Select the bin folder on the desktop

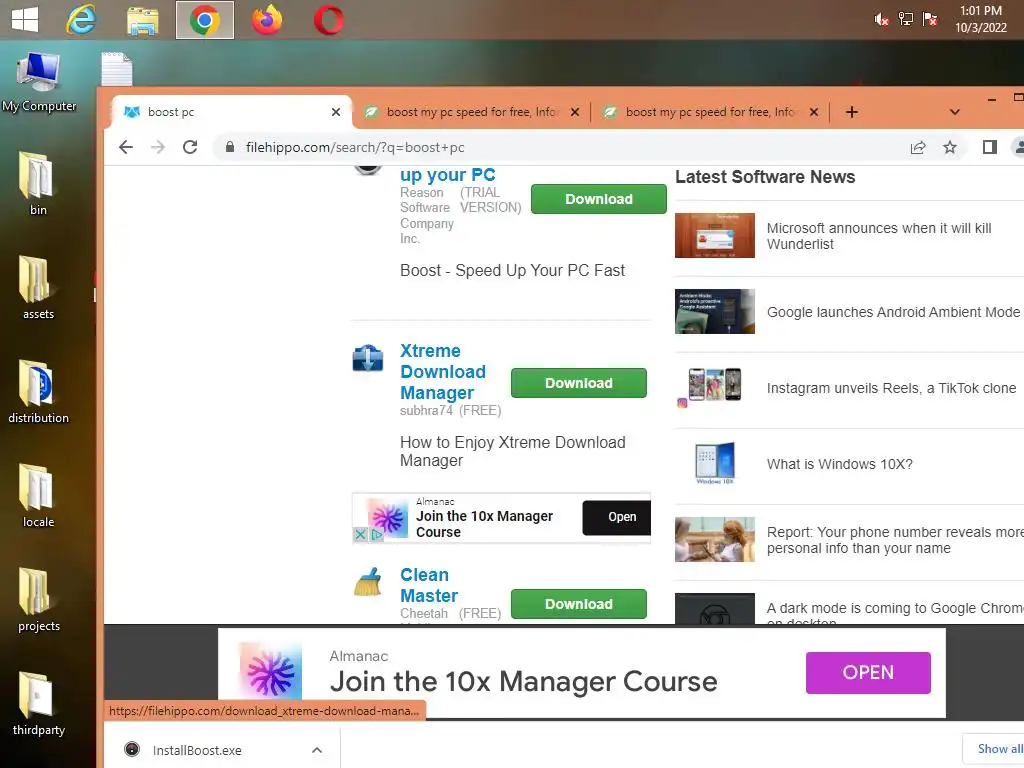(38, 184)
